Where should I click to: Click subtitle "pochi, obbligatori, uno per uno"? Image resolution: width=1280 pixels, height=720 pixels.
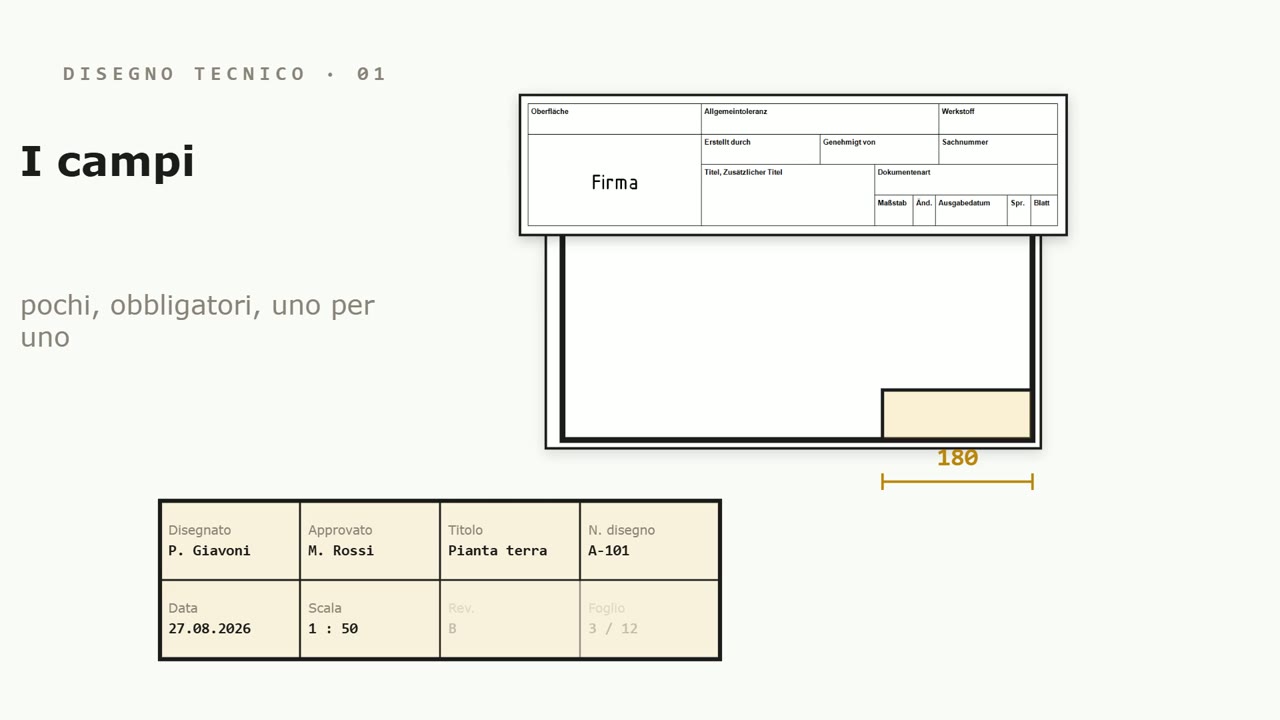tap(198, 321)
